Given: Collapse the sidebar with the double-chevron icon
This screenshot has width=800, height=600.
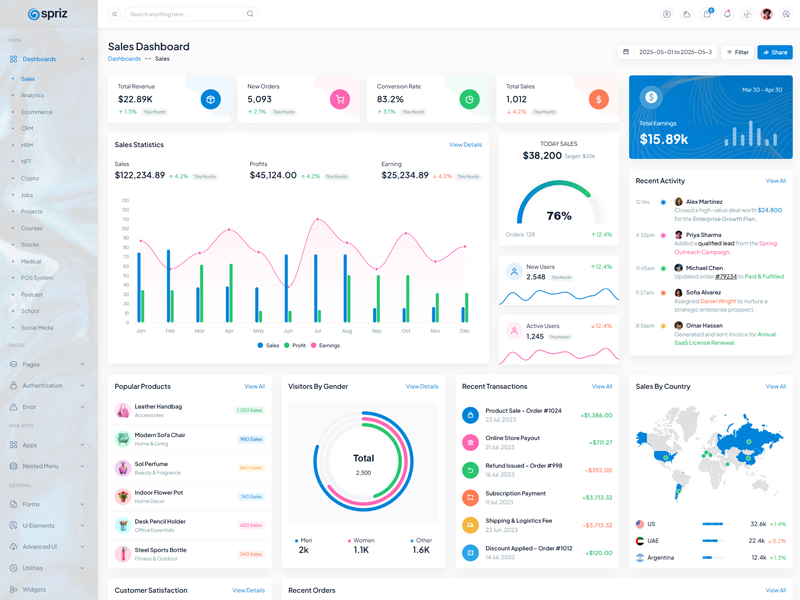Looking at the screenshot, I should [114, 14].
